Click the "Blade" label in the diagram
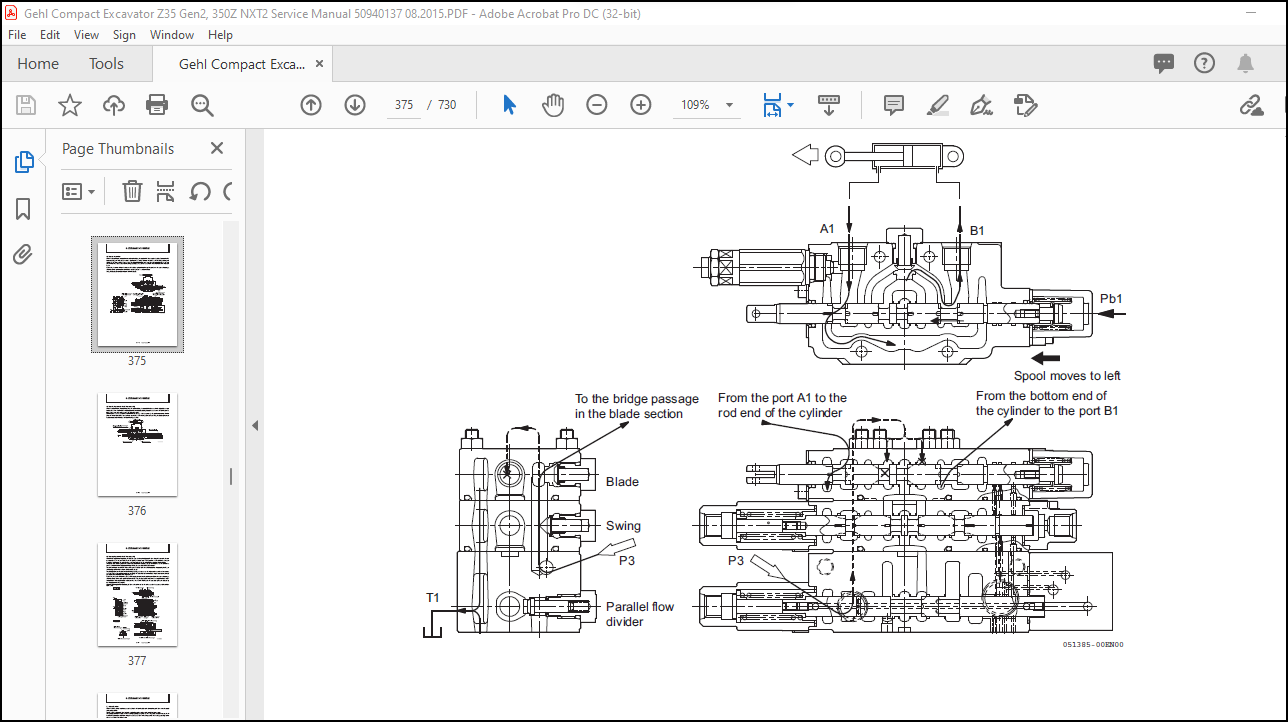 [622, 482]
